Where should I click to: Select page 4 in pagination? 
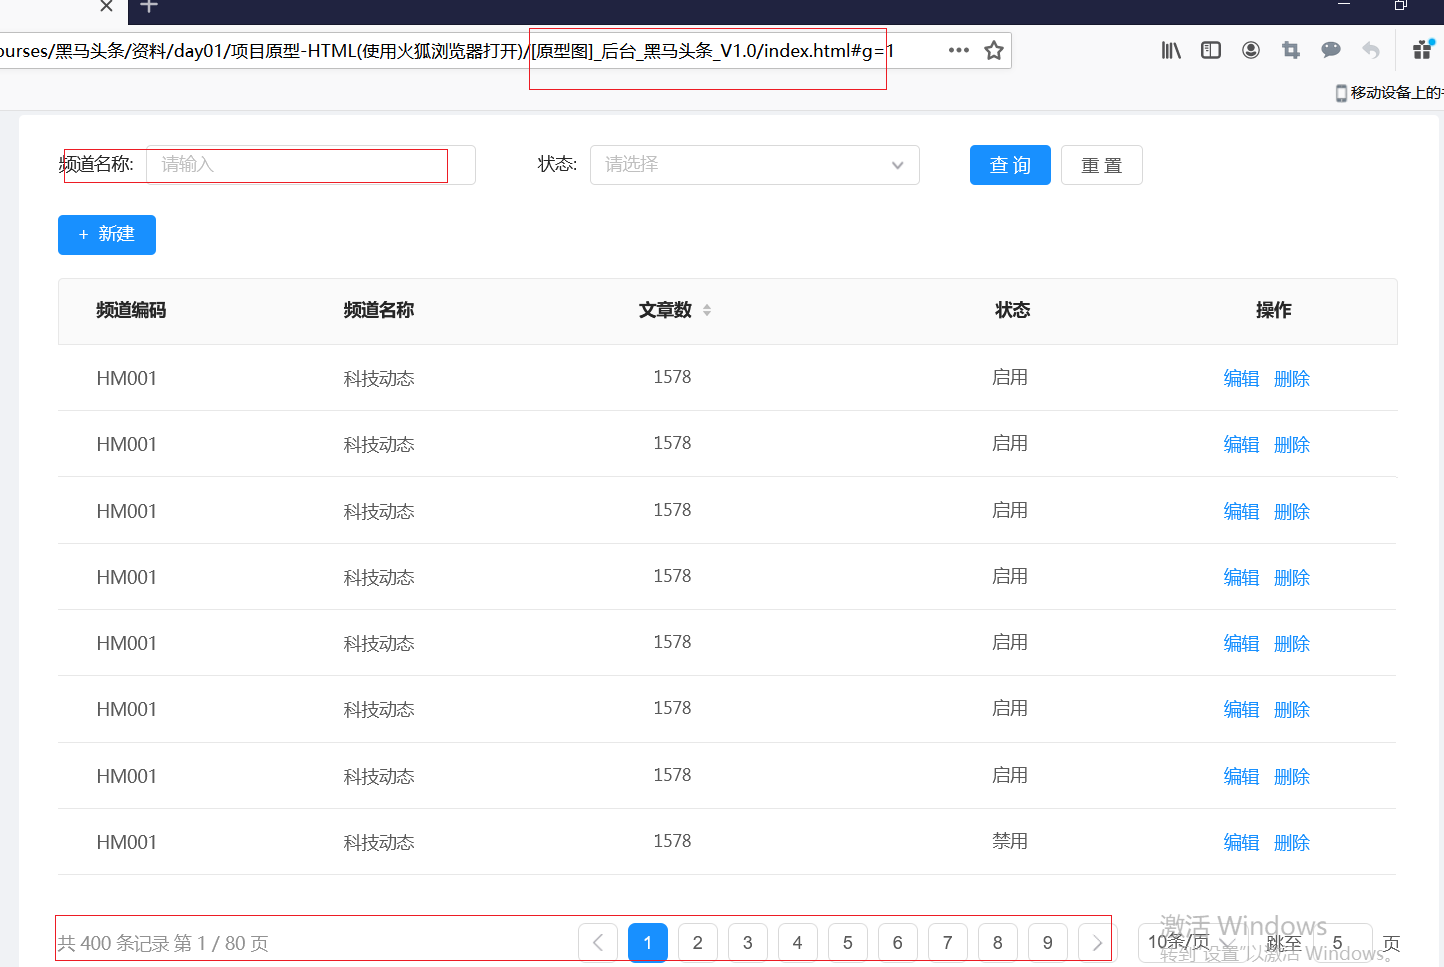point(798,943)
